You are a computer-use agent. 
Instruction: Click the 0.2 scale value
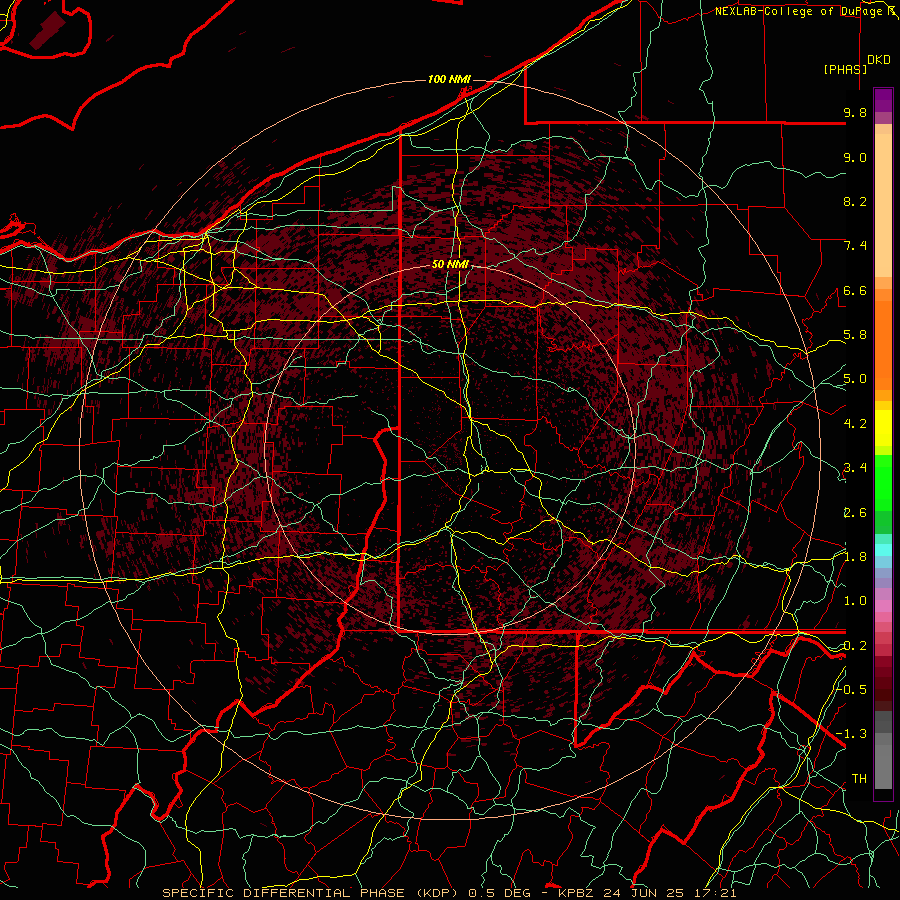pos(855,646)
